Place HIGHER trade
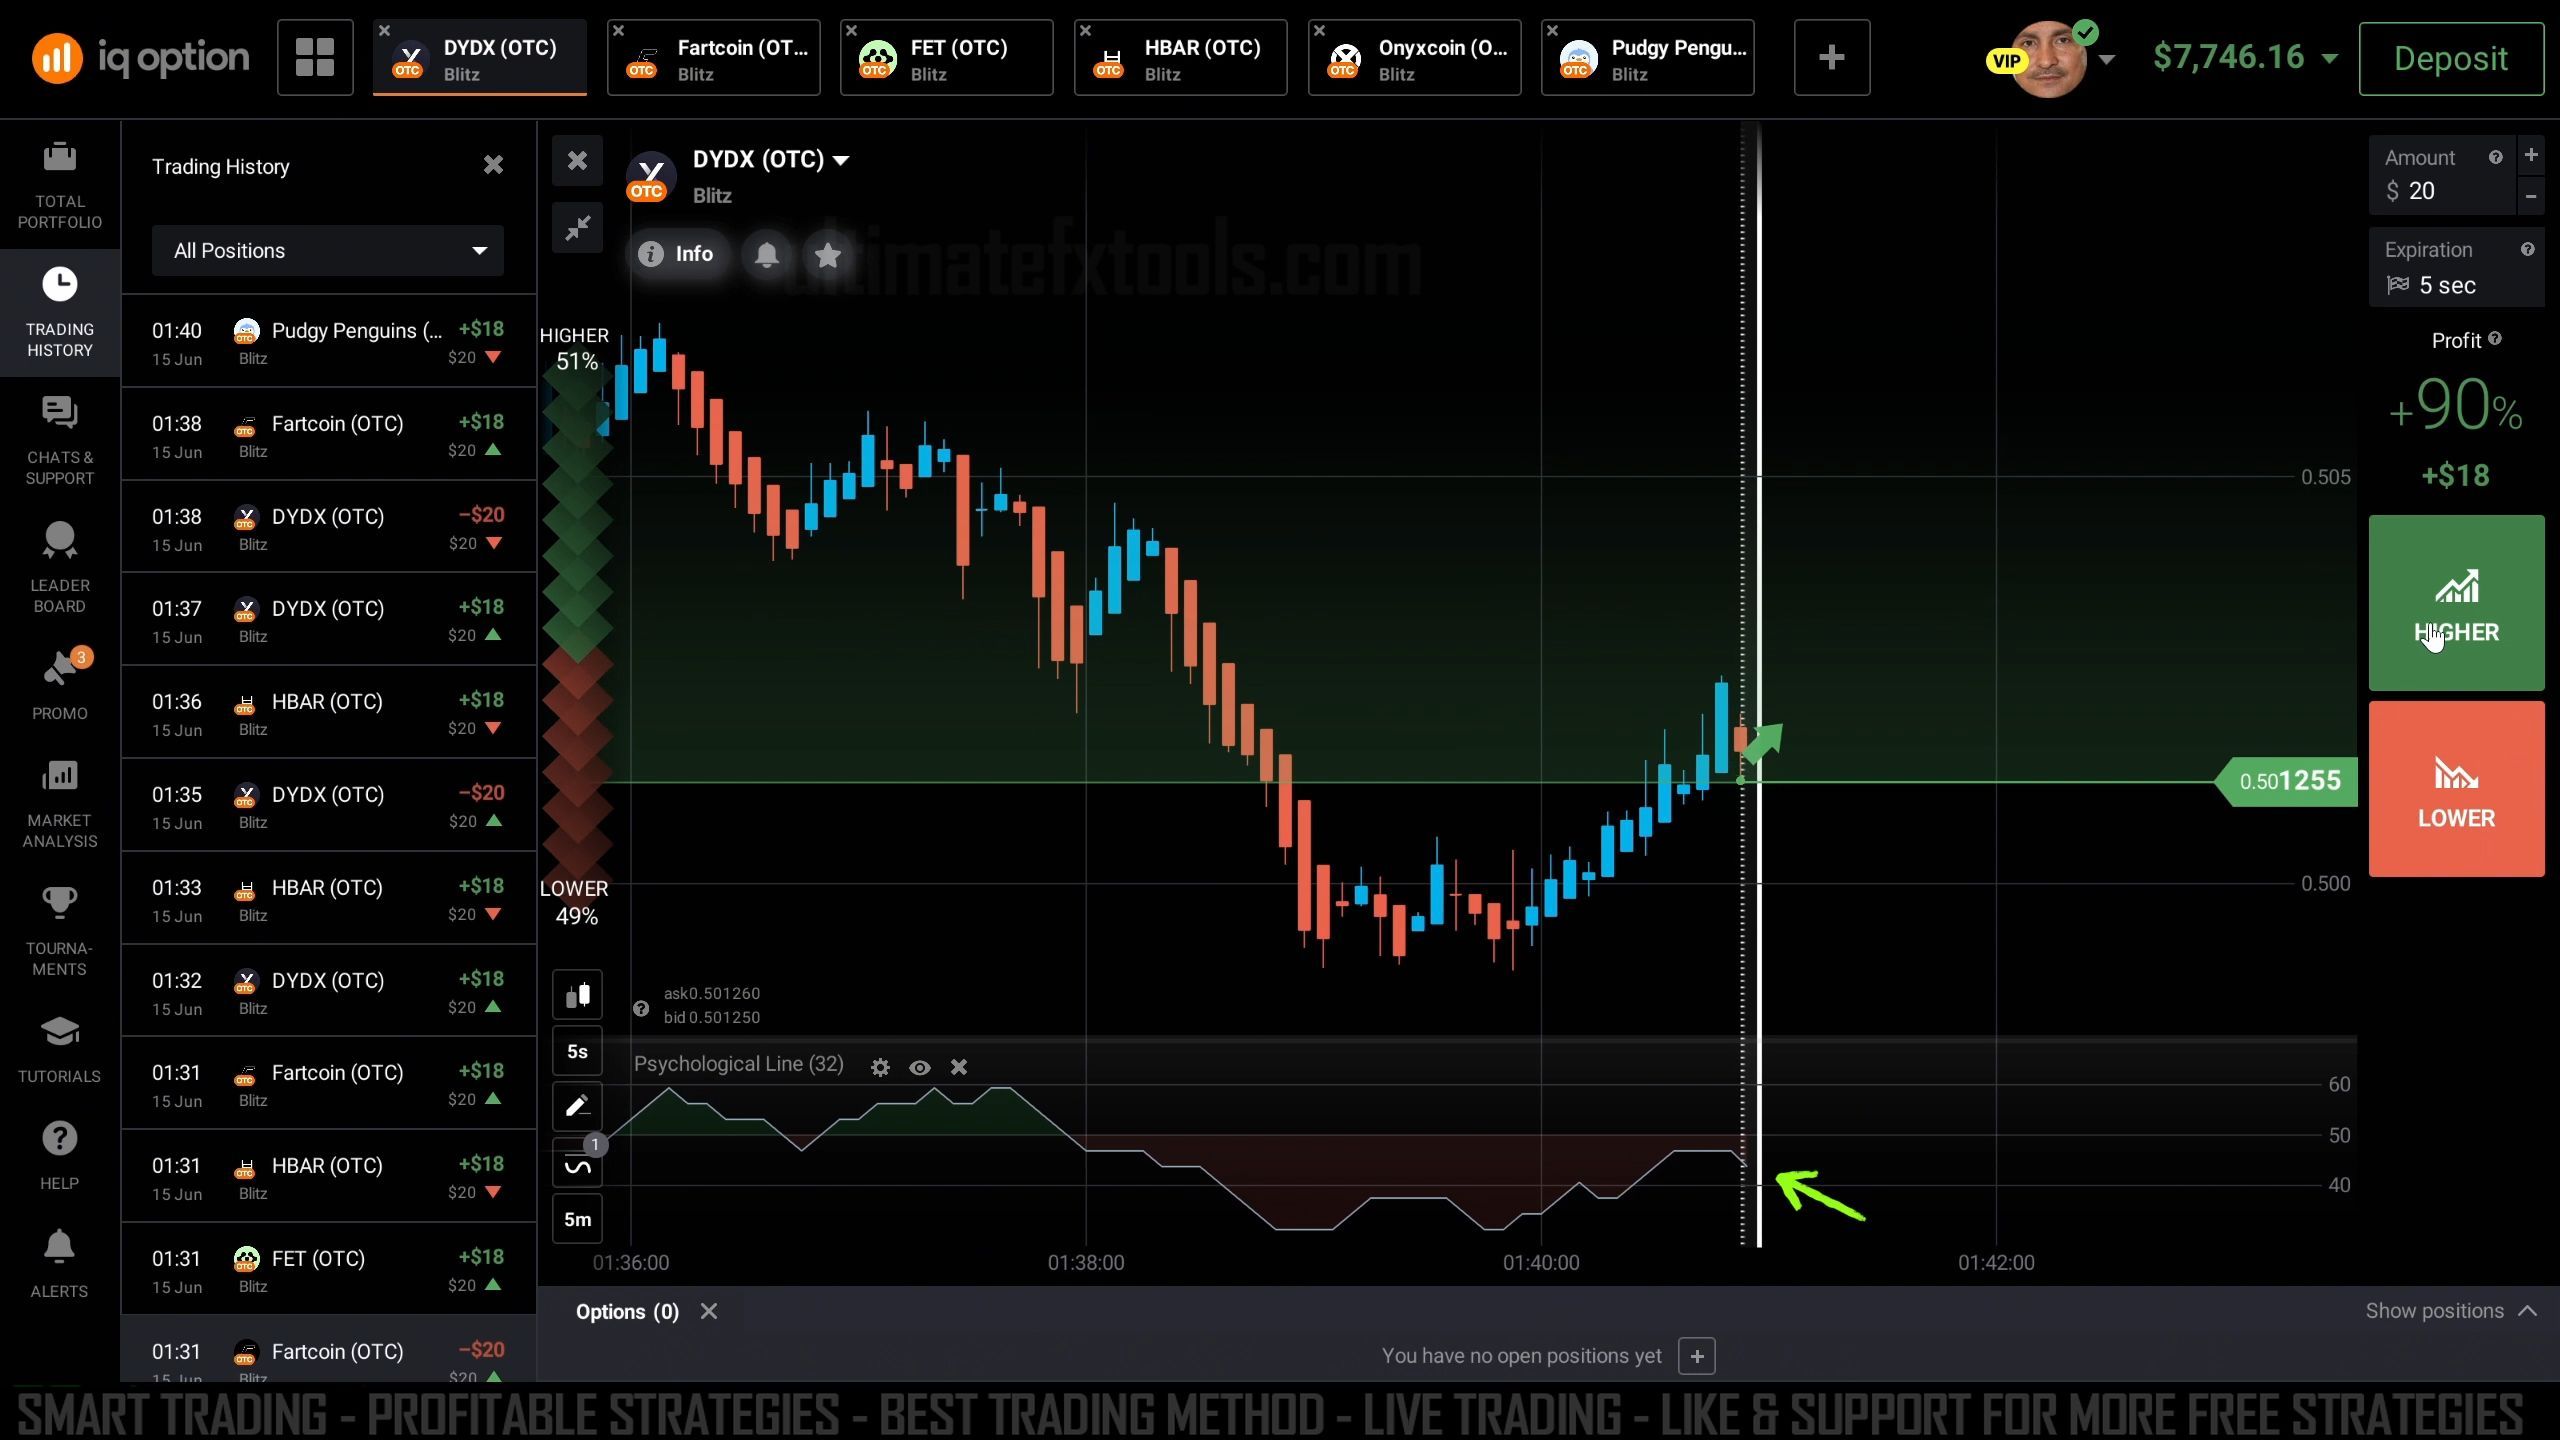 point(2456,603)
